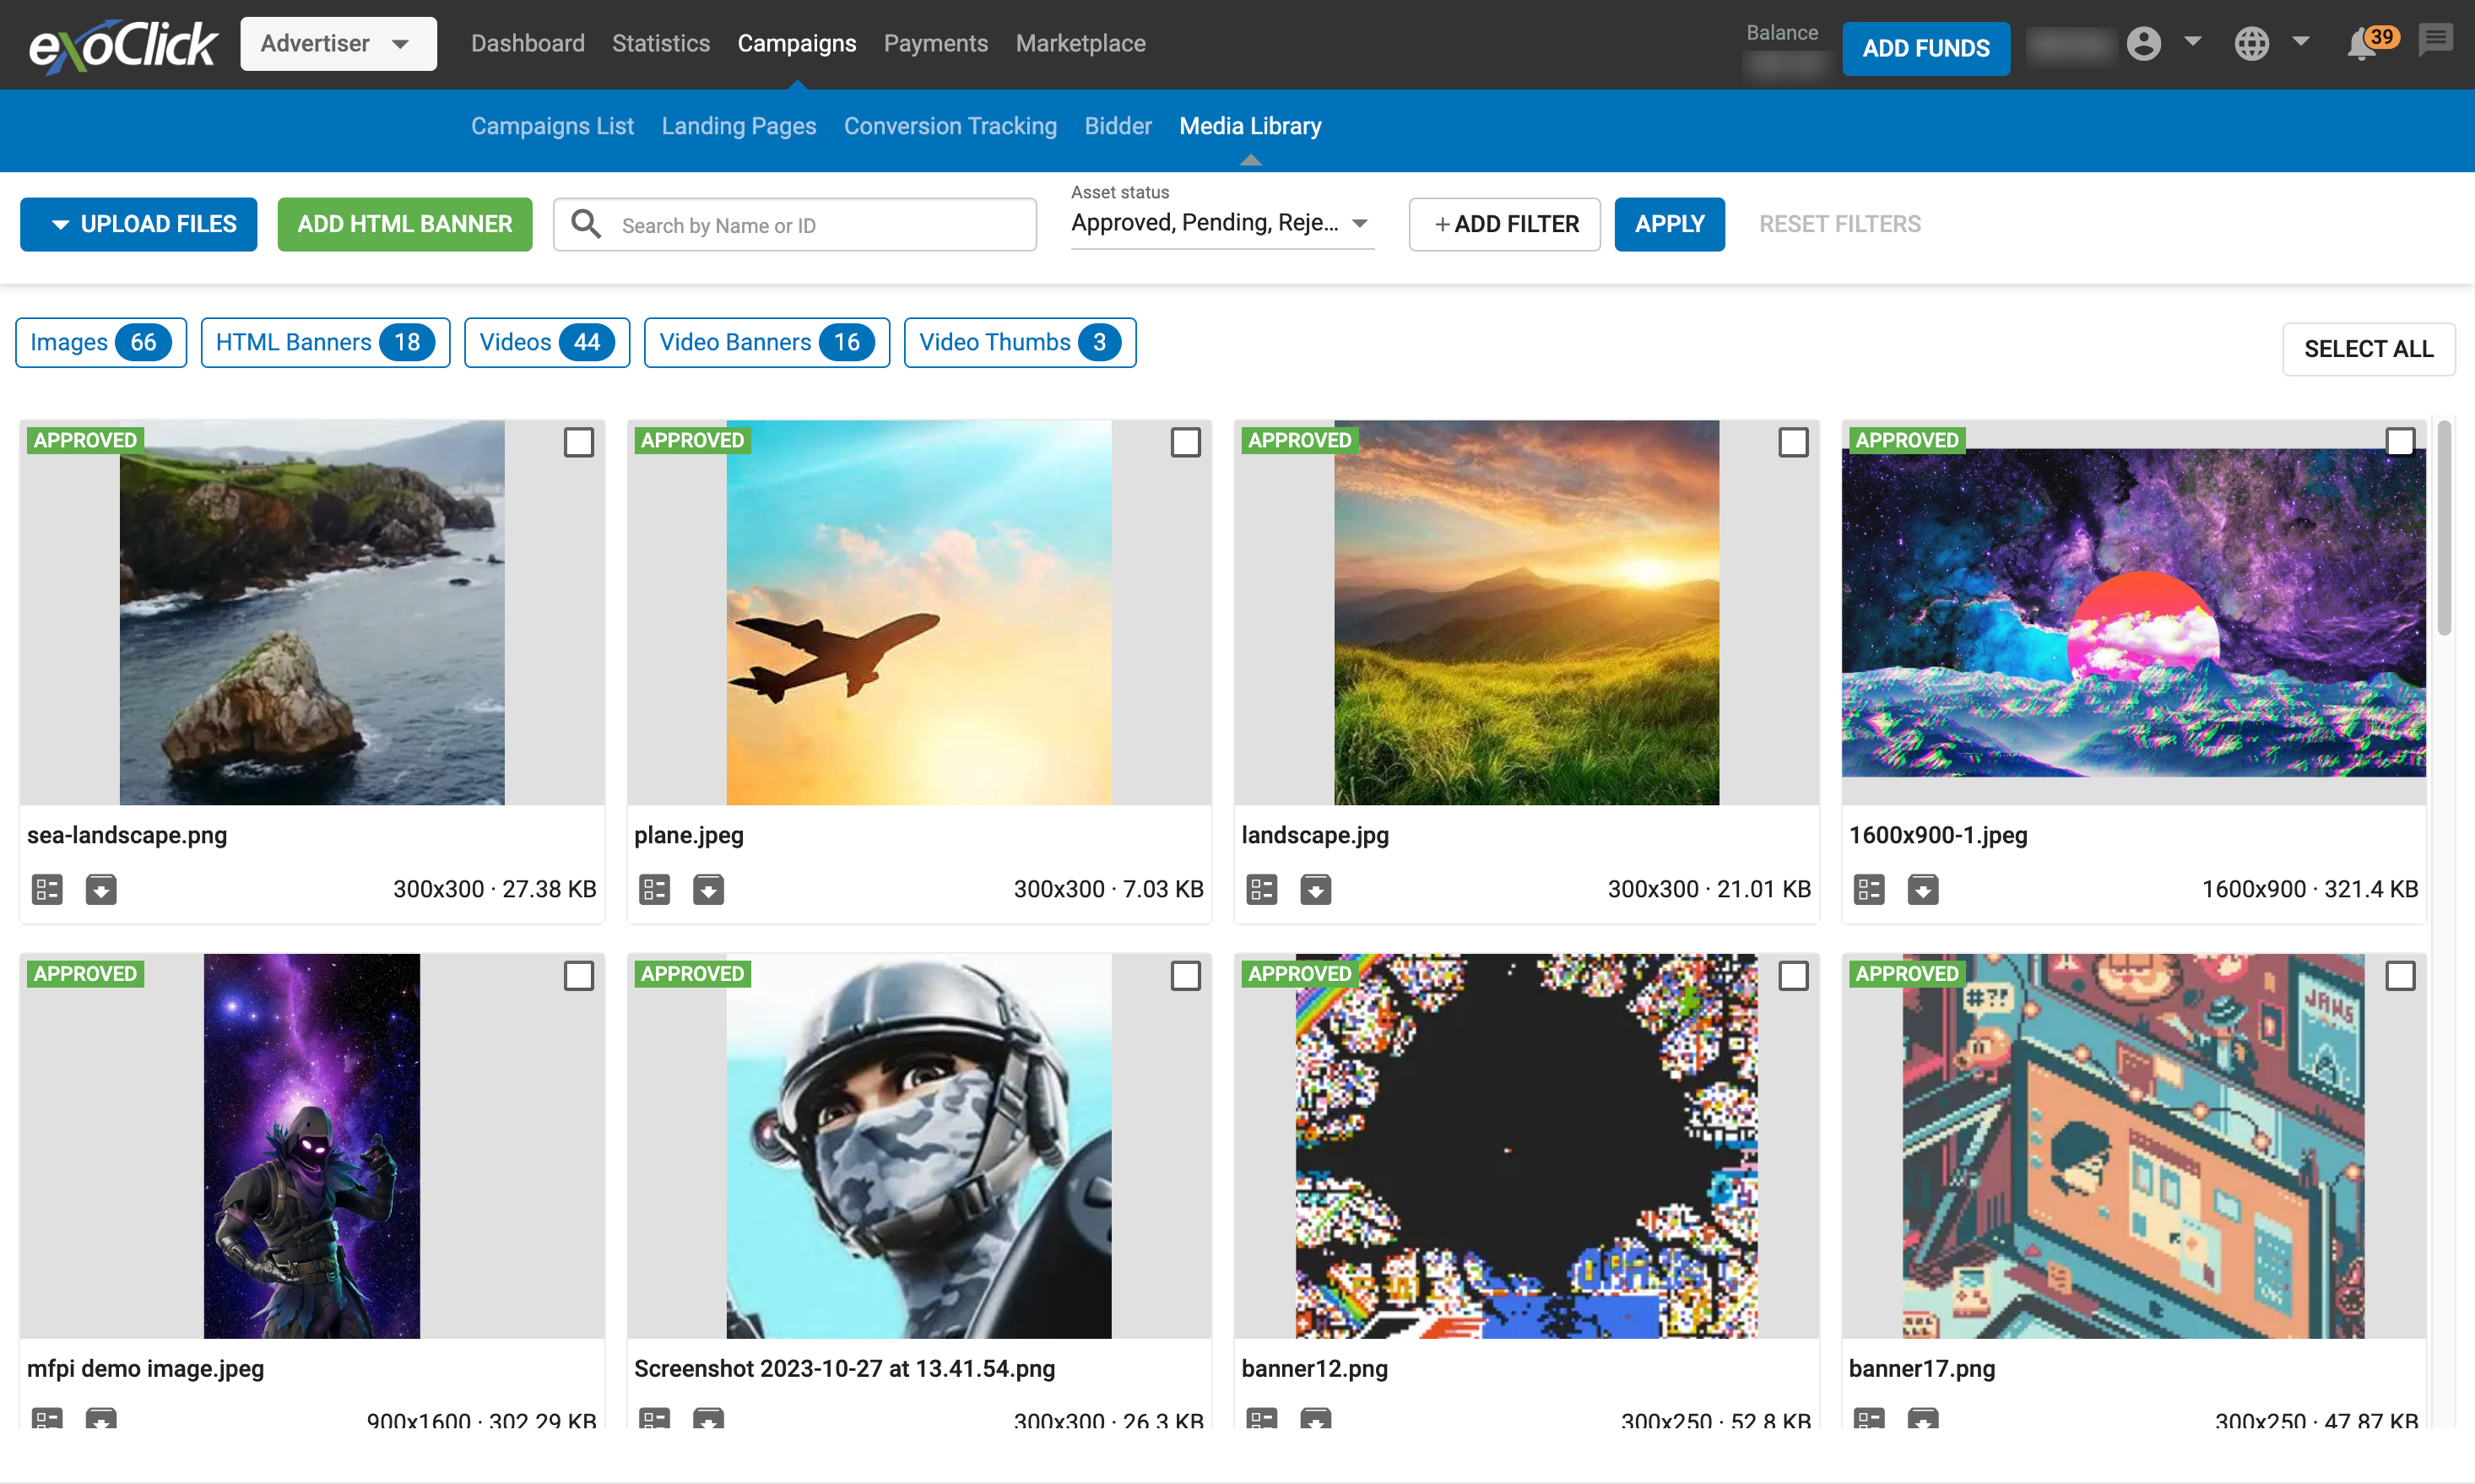This screenshot has width=2475, height=1484.
Task: Click download icon under plane.jpeg
Action: click(x=708, y=889)
